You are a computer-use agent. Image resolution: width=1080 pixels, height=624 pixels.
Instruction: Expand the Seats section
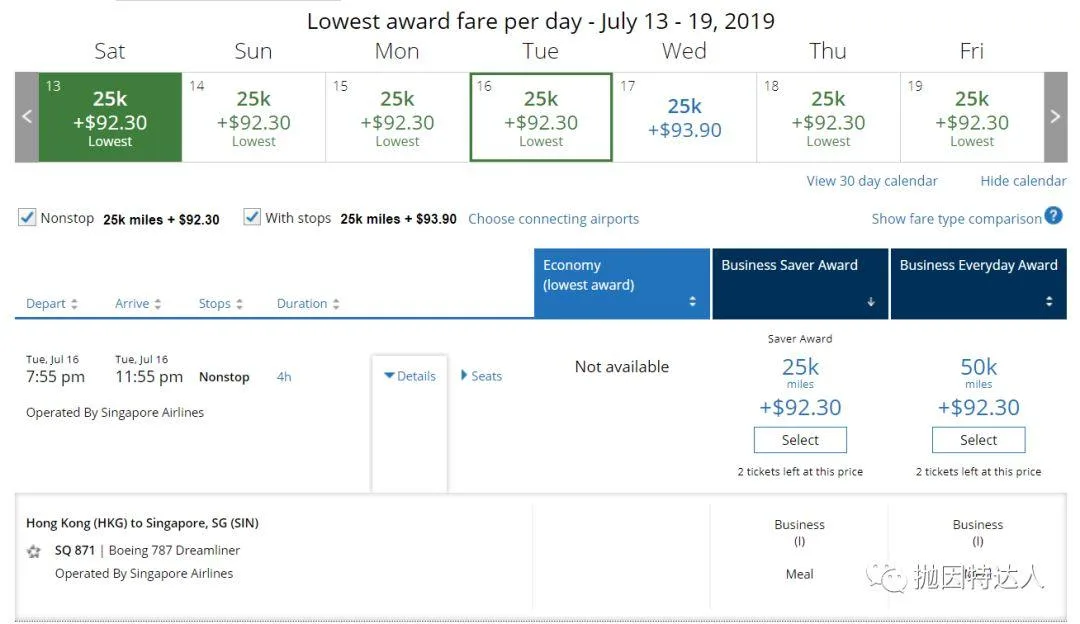click(481, 376)
